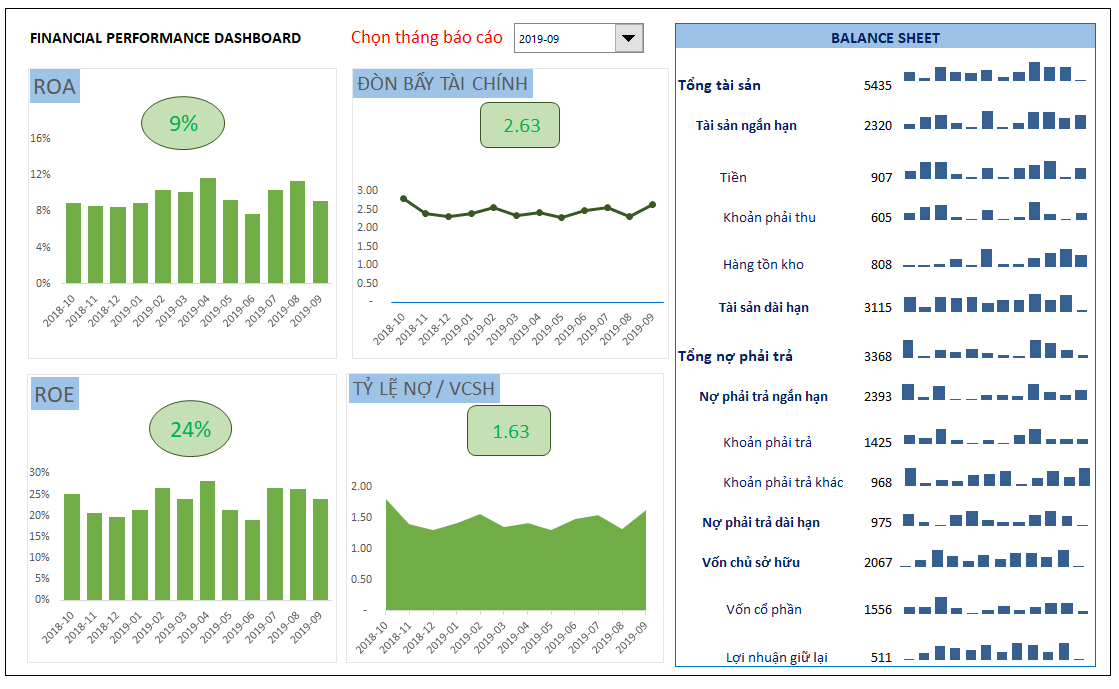Click the 1.63 debt-to-equity value box
The height and width of the screenshot is (689, 1119).
point(509,431)
